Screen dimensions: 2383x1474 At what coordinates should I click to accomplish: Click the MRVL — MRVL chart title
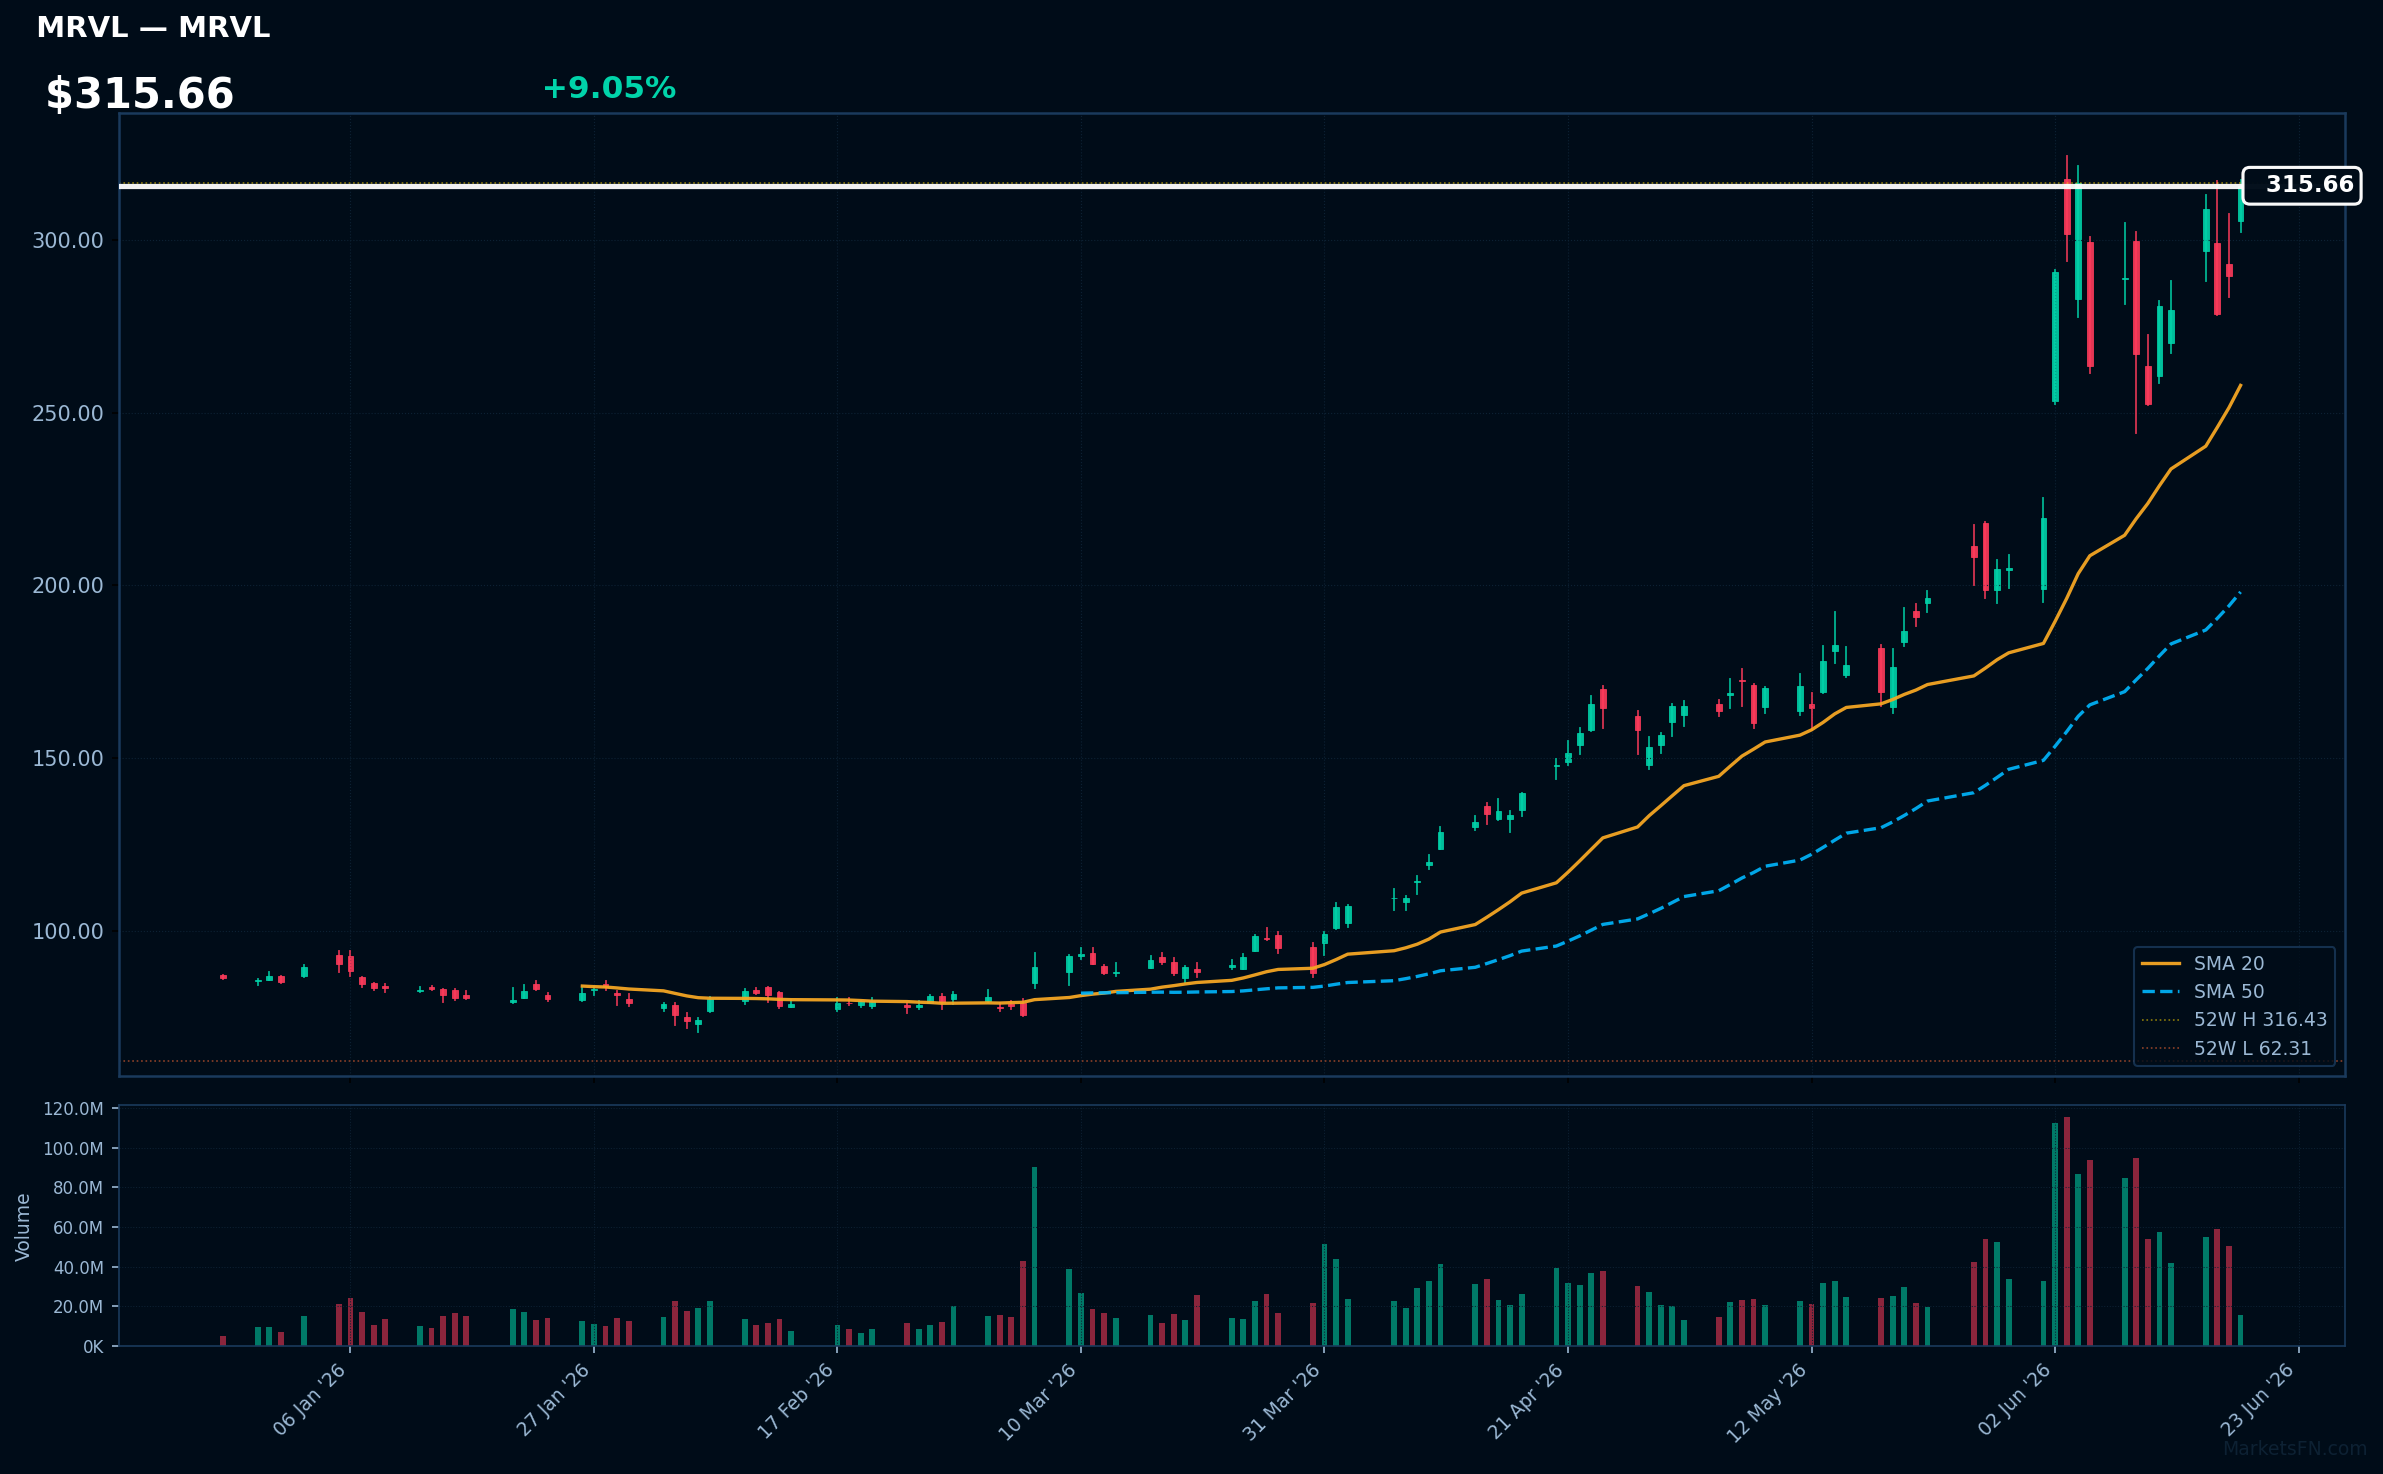tap(153, 28)
